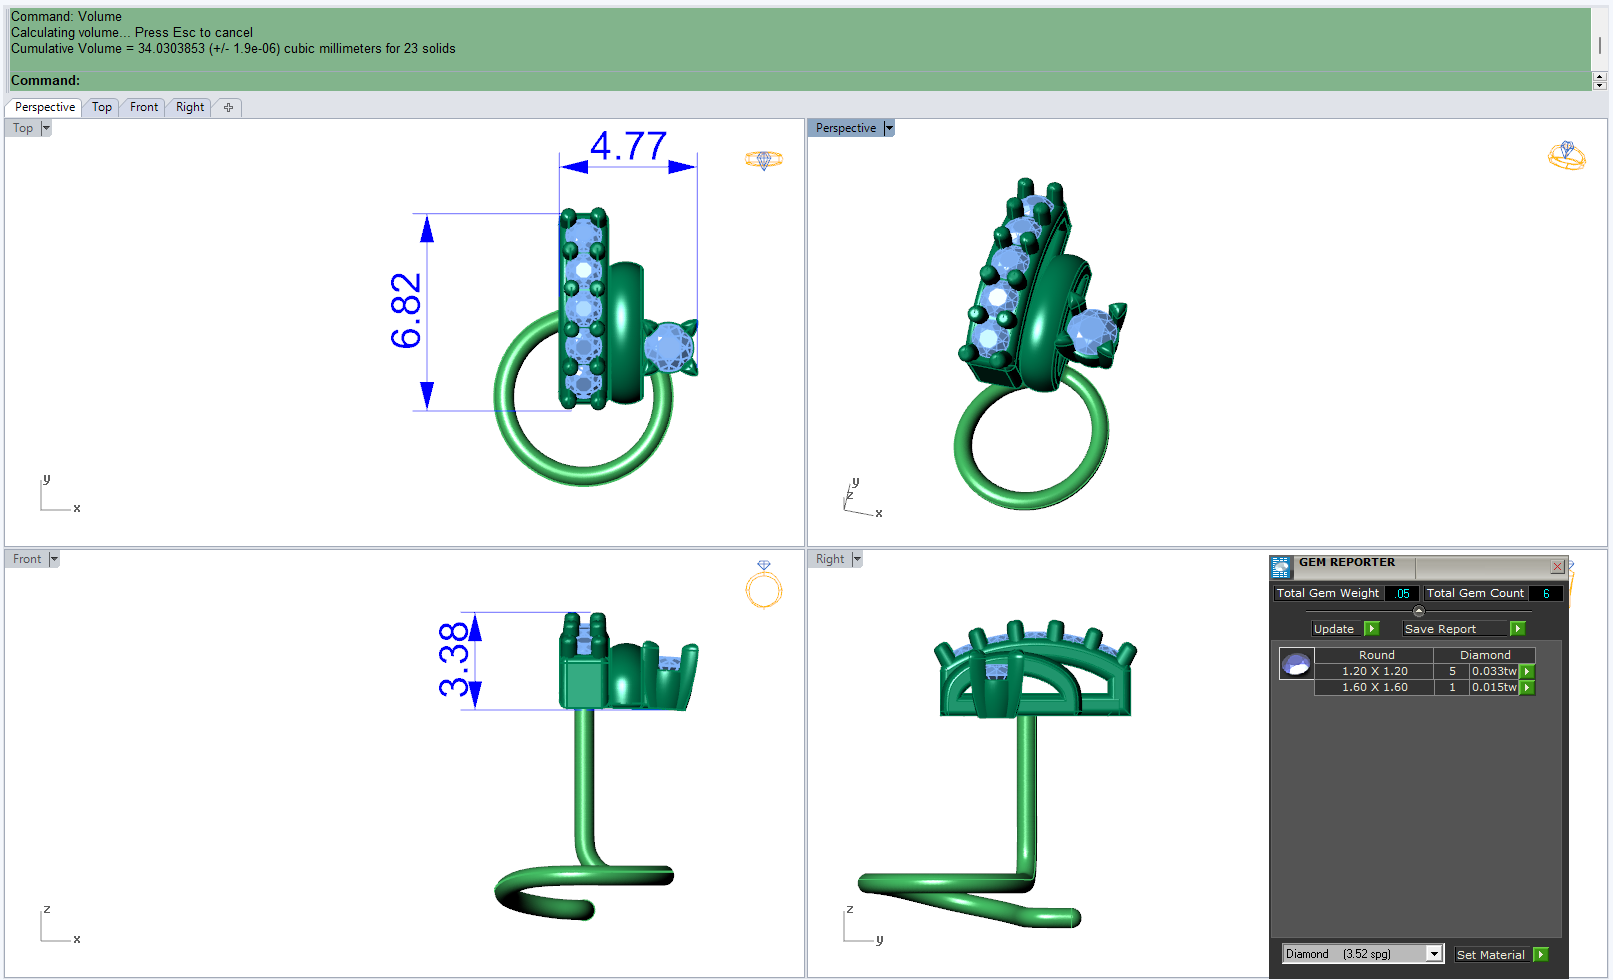Switch to the Right viewport tab
1613x980 pixels.
(x=190, y=107)
